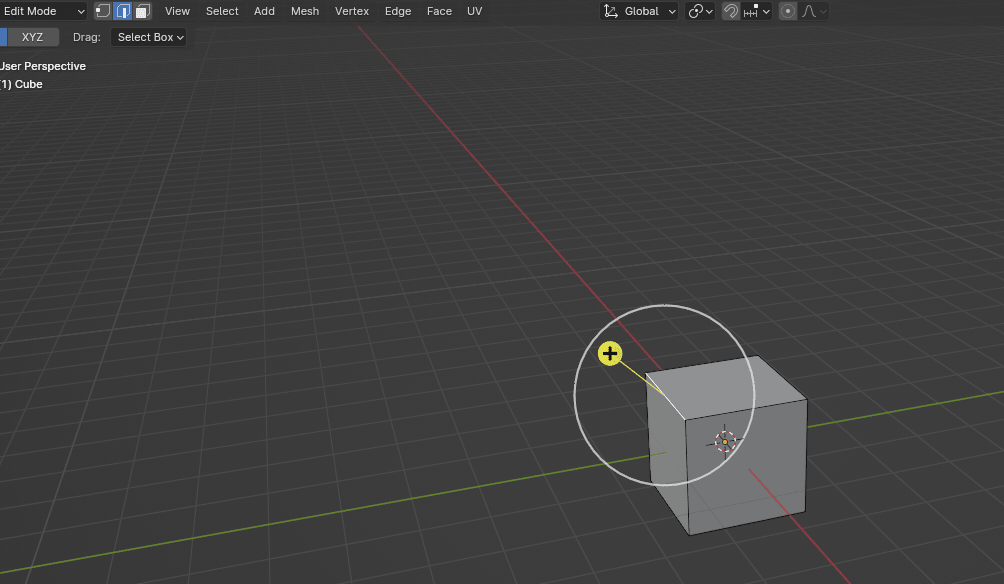Toggle proportional editing
Screen dimensions: 1004x584
pyautogui.click(x=788, y=11)
